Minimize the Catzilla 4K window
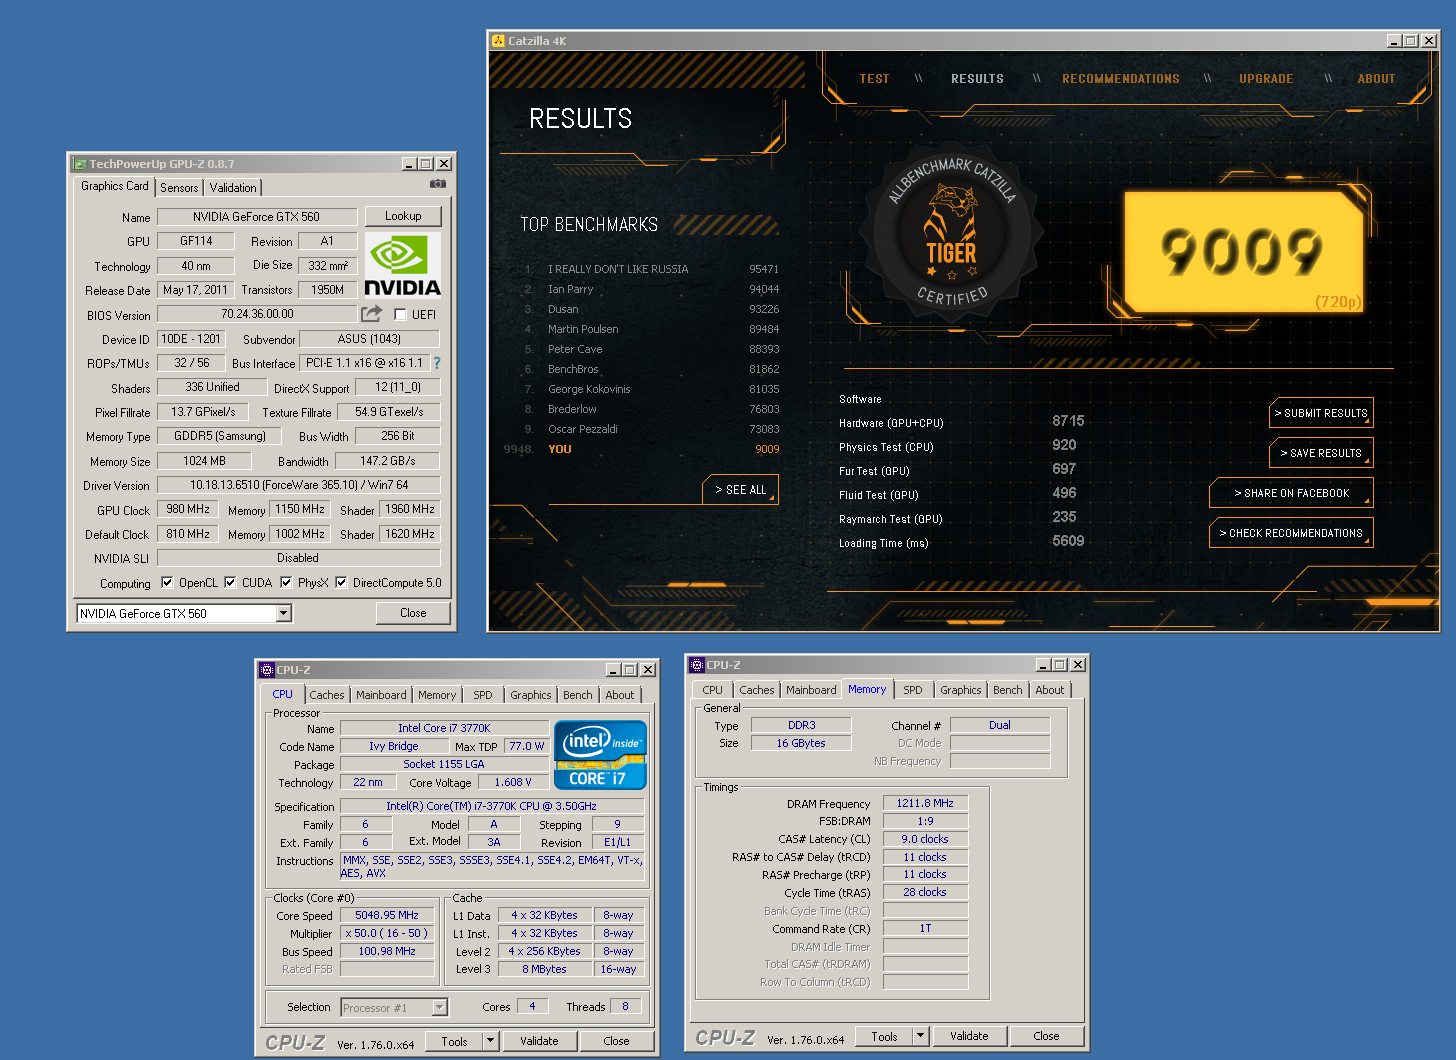The height and width of the screenshot is (1060, 1456). (x=1394, y=41)
